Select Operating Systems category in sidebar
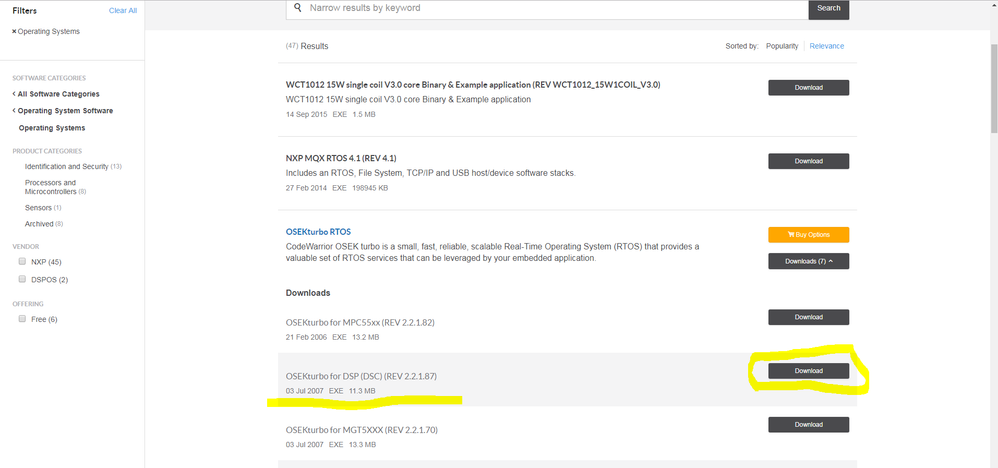The image size is (998, 468). (52, 128)
